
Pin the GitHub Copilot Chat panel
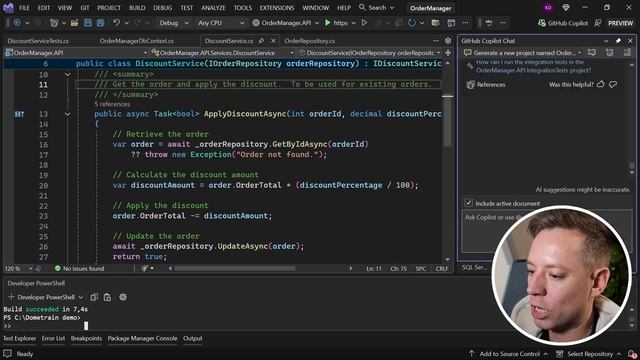(618, 41)
